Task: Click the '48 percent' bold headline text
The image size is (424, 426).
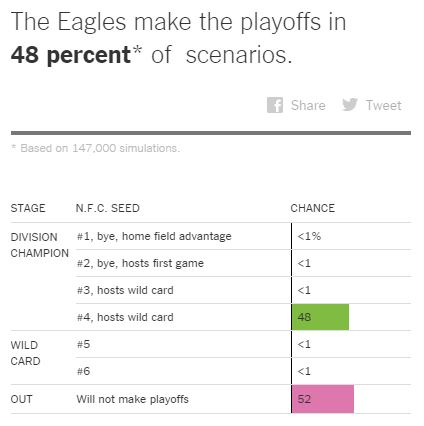Action: click(x=71, y=56)
